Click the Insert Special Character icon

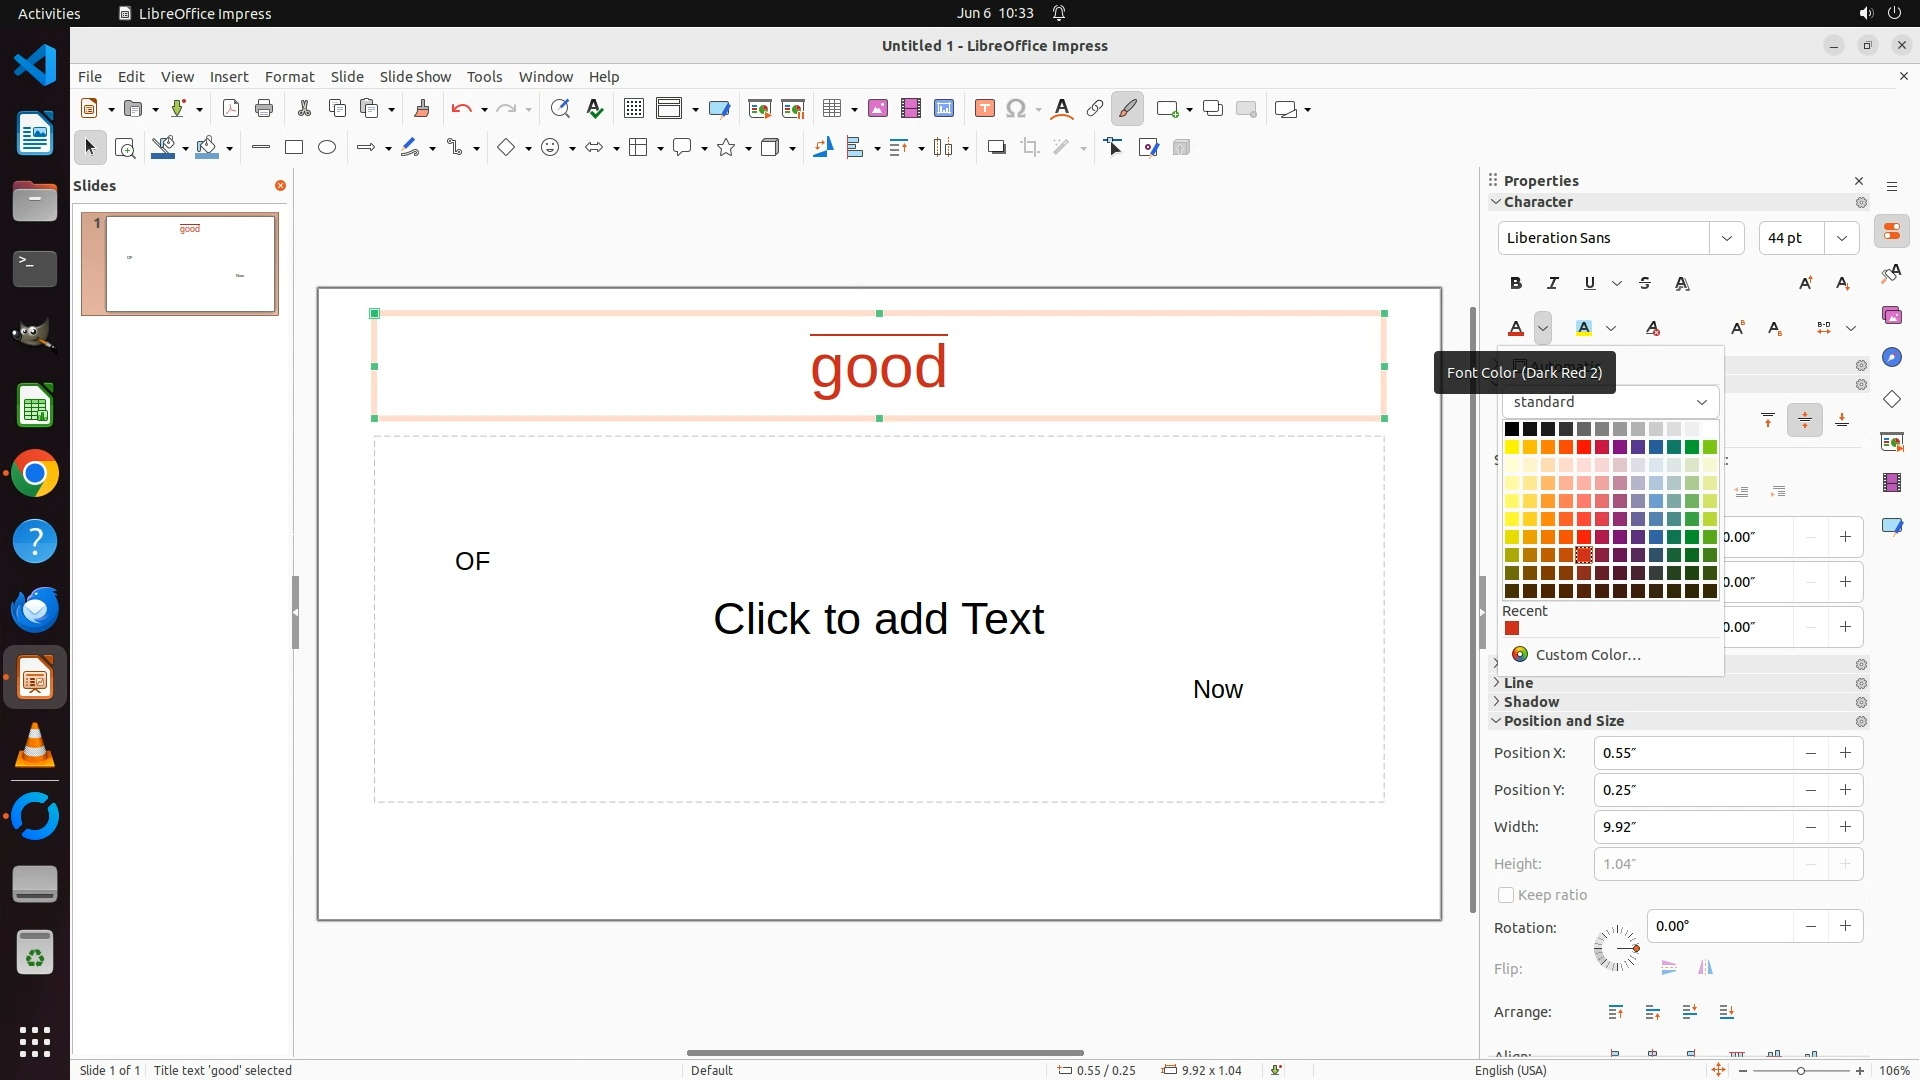point(1016,109)
